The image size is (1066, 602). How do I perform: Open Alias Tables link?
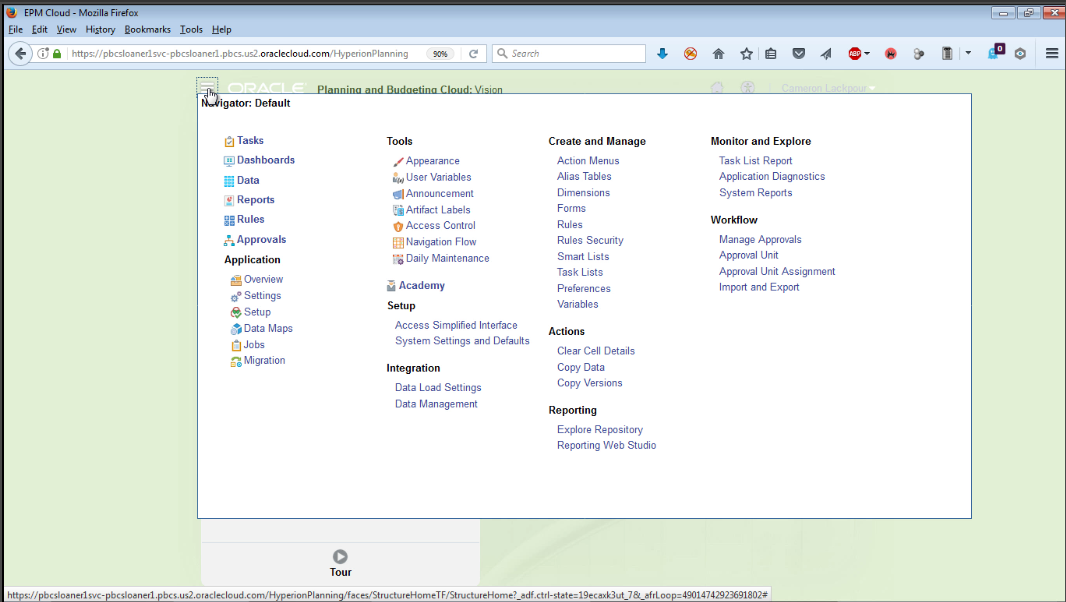pos(584,176)
